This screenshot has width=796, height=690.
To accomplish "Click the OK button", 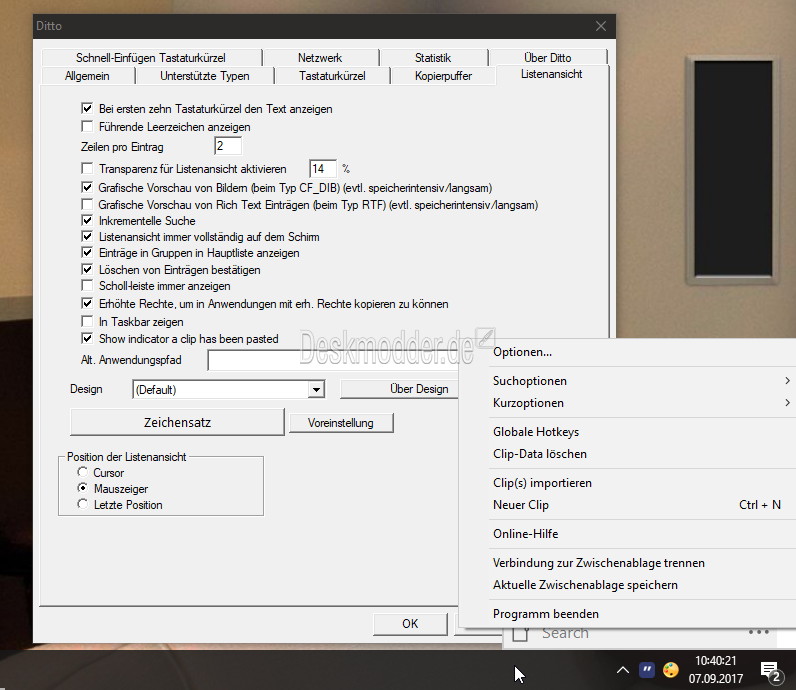I will [x=410, y=624].
